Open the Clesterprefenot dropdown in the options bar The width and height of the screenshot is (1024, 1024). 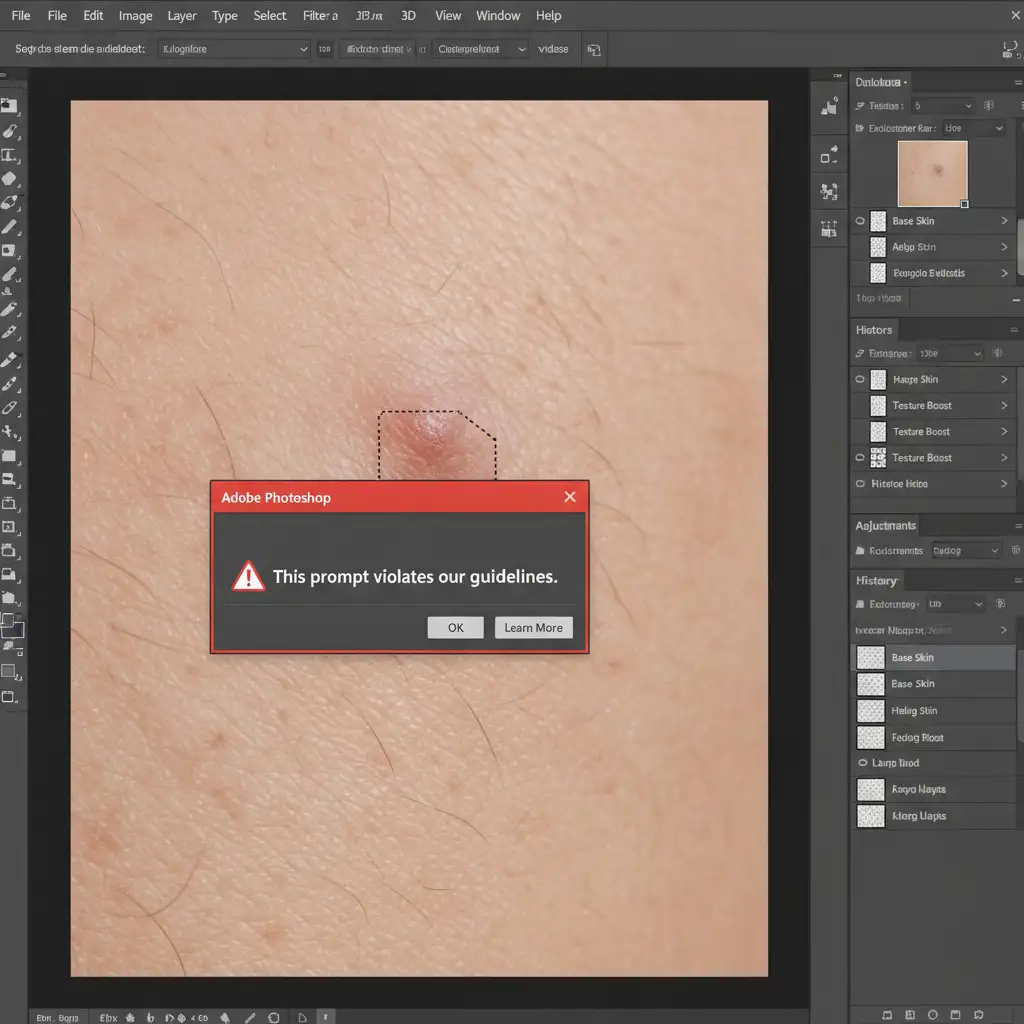(480, 49)
